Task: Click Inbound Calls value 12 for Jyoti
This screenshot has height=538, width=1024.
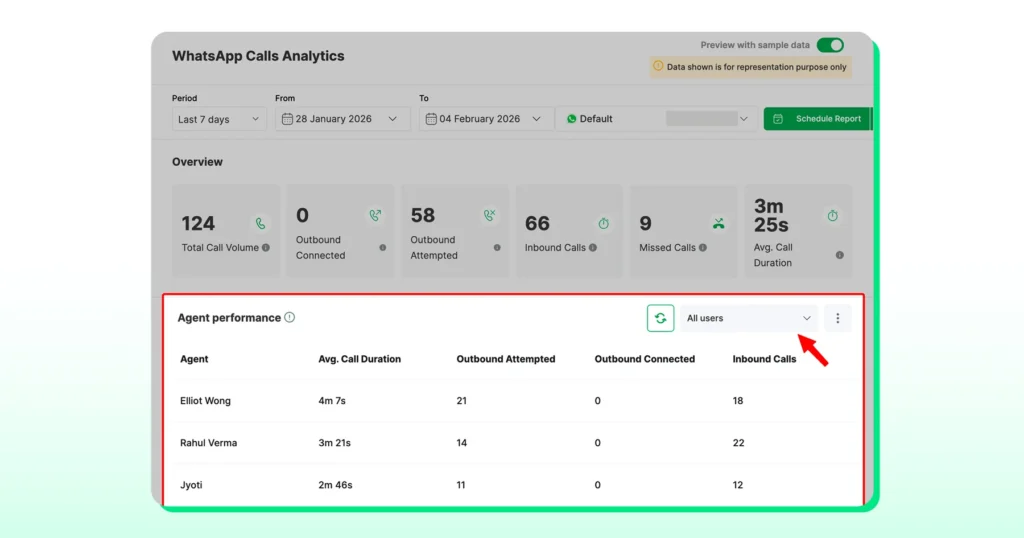Action: (737, 484)
